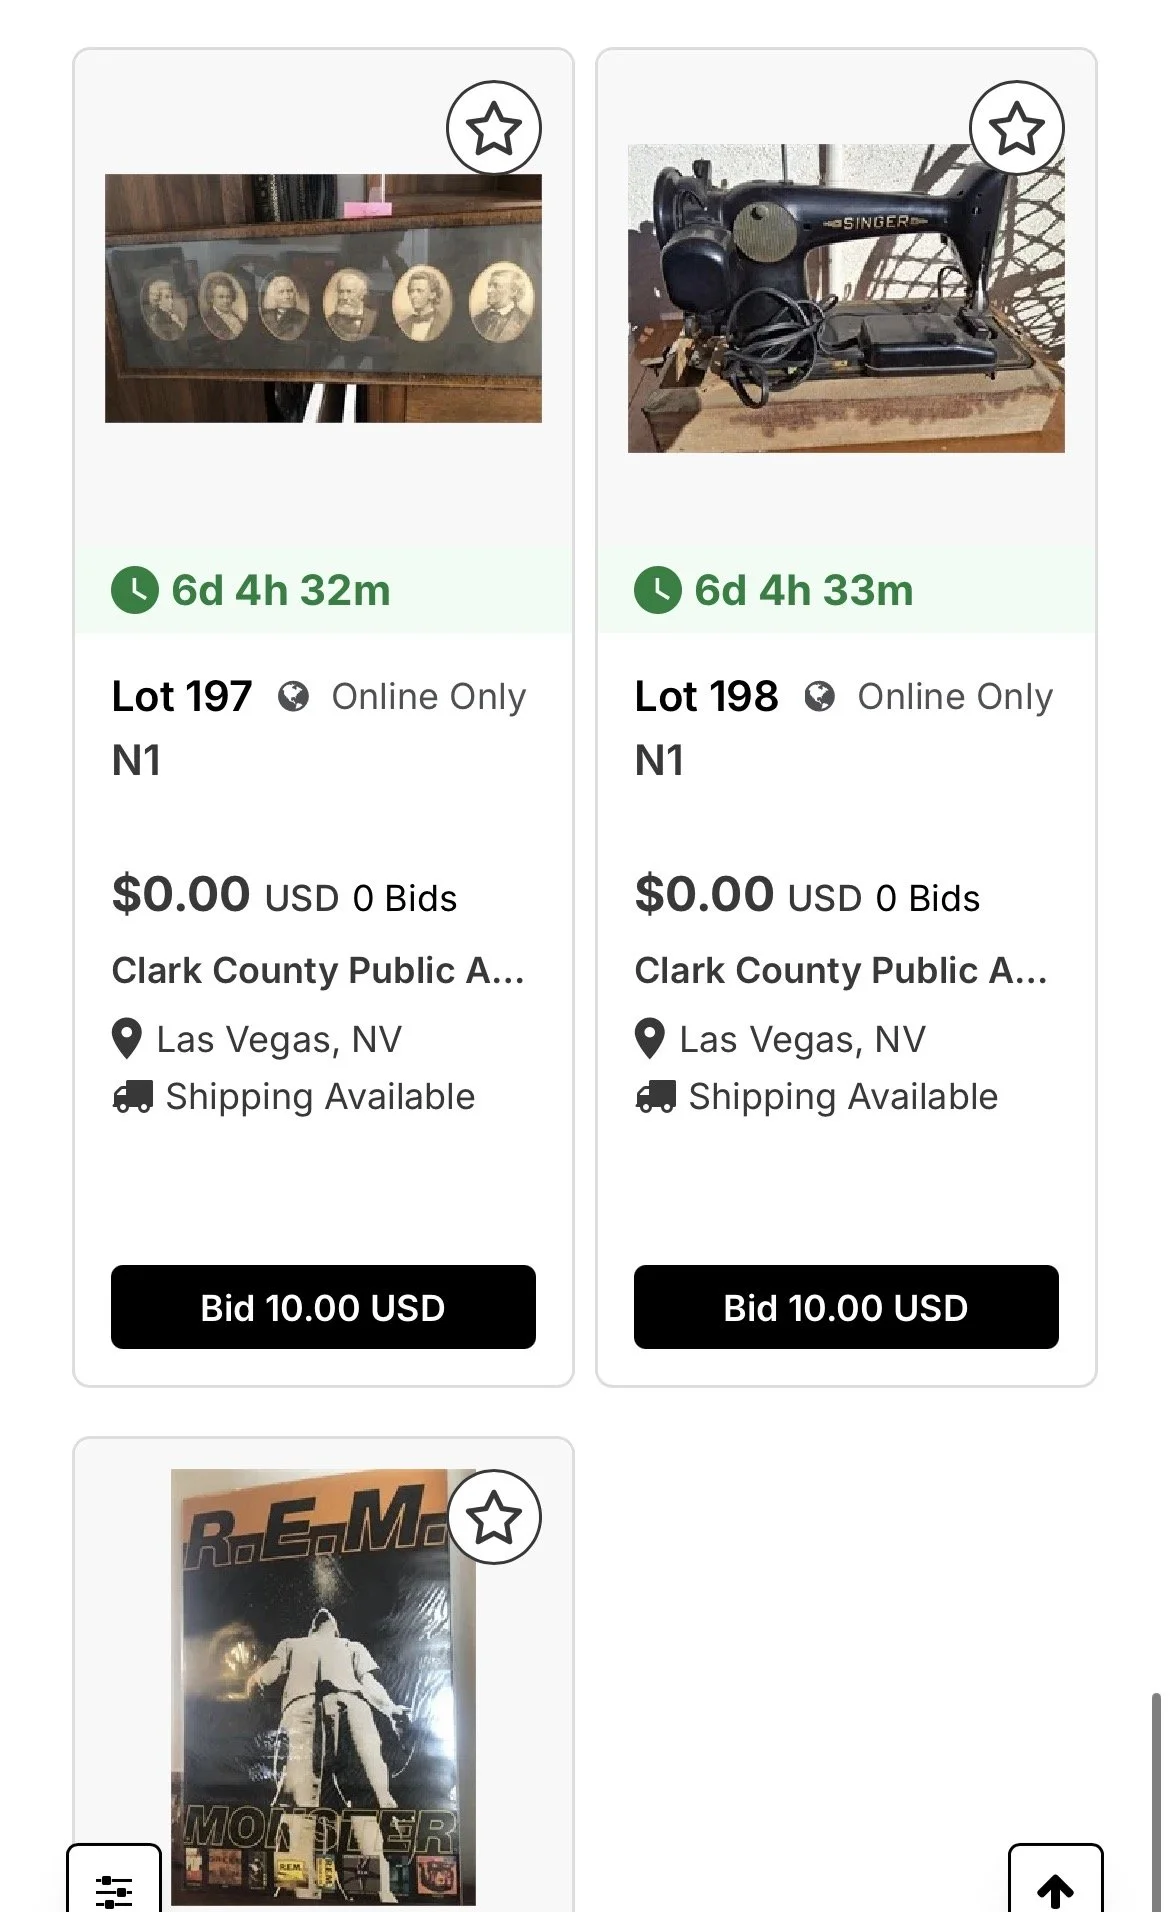Screen dimensions: 1170x1912
Task: Click the shipping truck icon on Lot 198
Action: tap(656, 1097)
